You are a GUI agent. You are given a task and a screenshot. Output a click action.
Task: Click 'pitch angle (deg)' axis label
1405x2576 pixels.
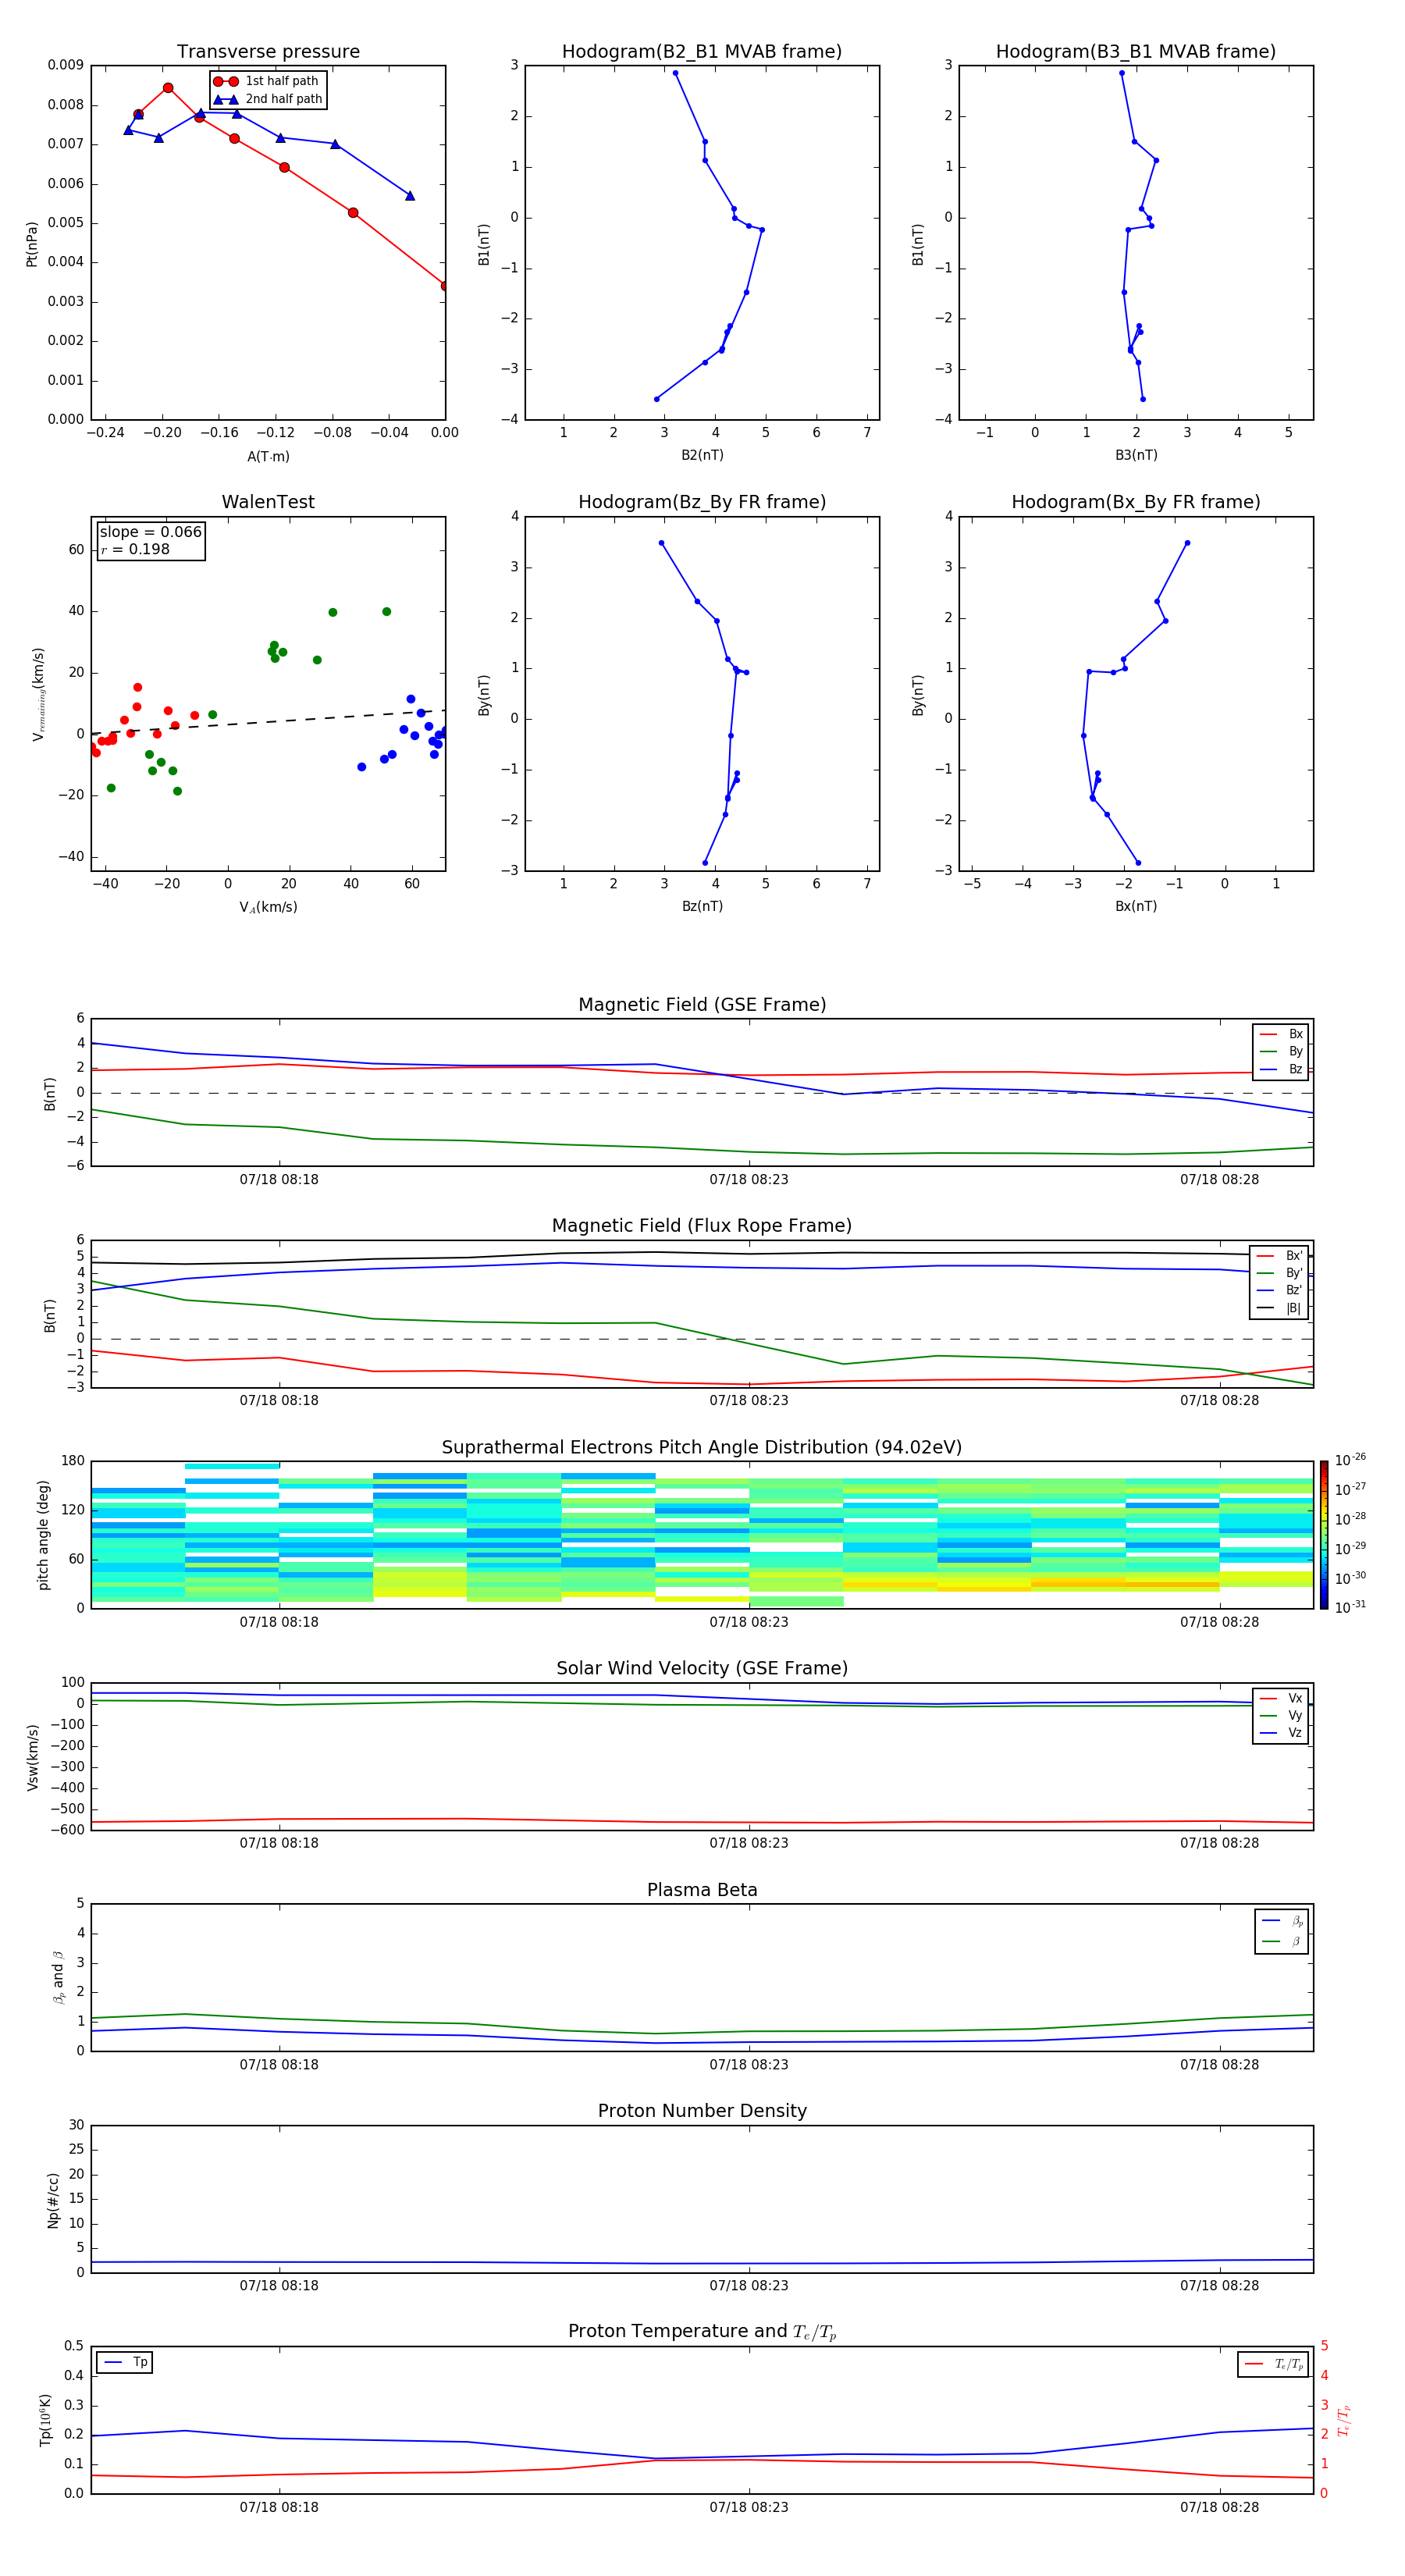43,1534
